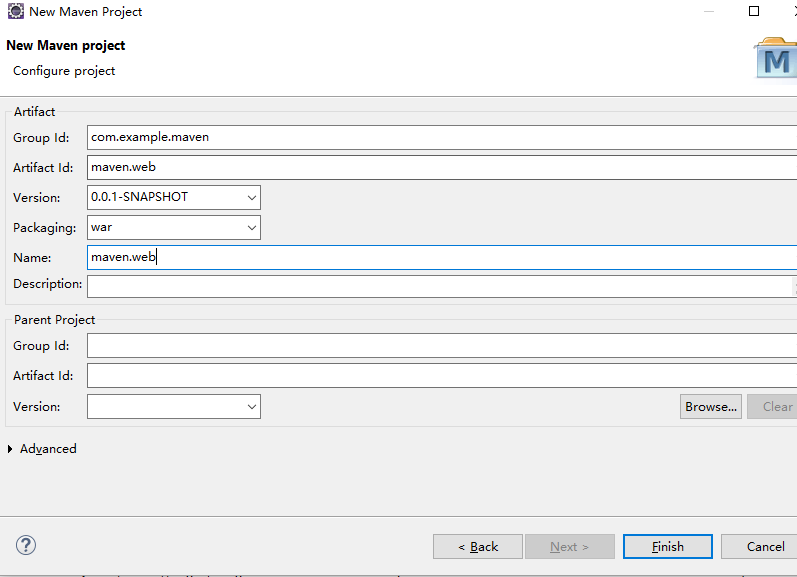Screen dimensions: 797x577
Task: Click the 'war' packaging value
Action: pos(101,227)
